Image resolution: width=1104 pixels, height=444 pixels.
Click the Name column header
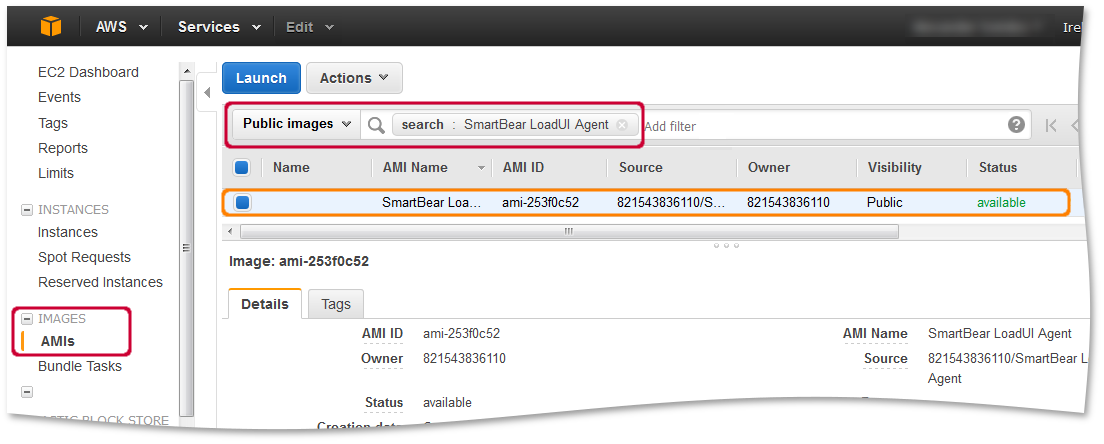pyautogui.click(x=291, y=167)
